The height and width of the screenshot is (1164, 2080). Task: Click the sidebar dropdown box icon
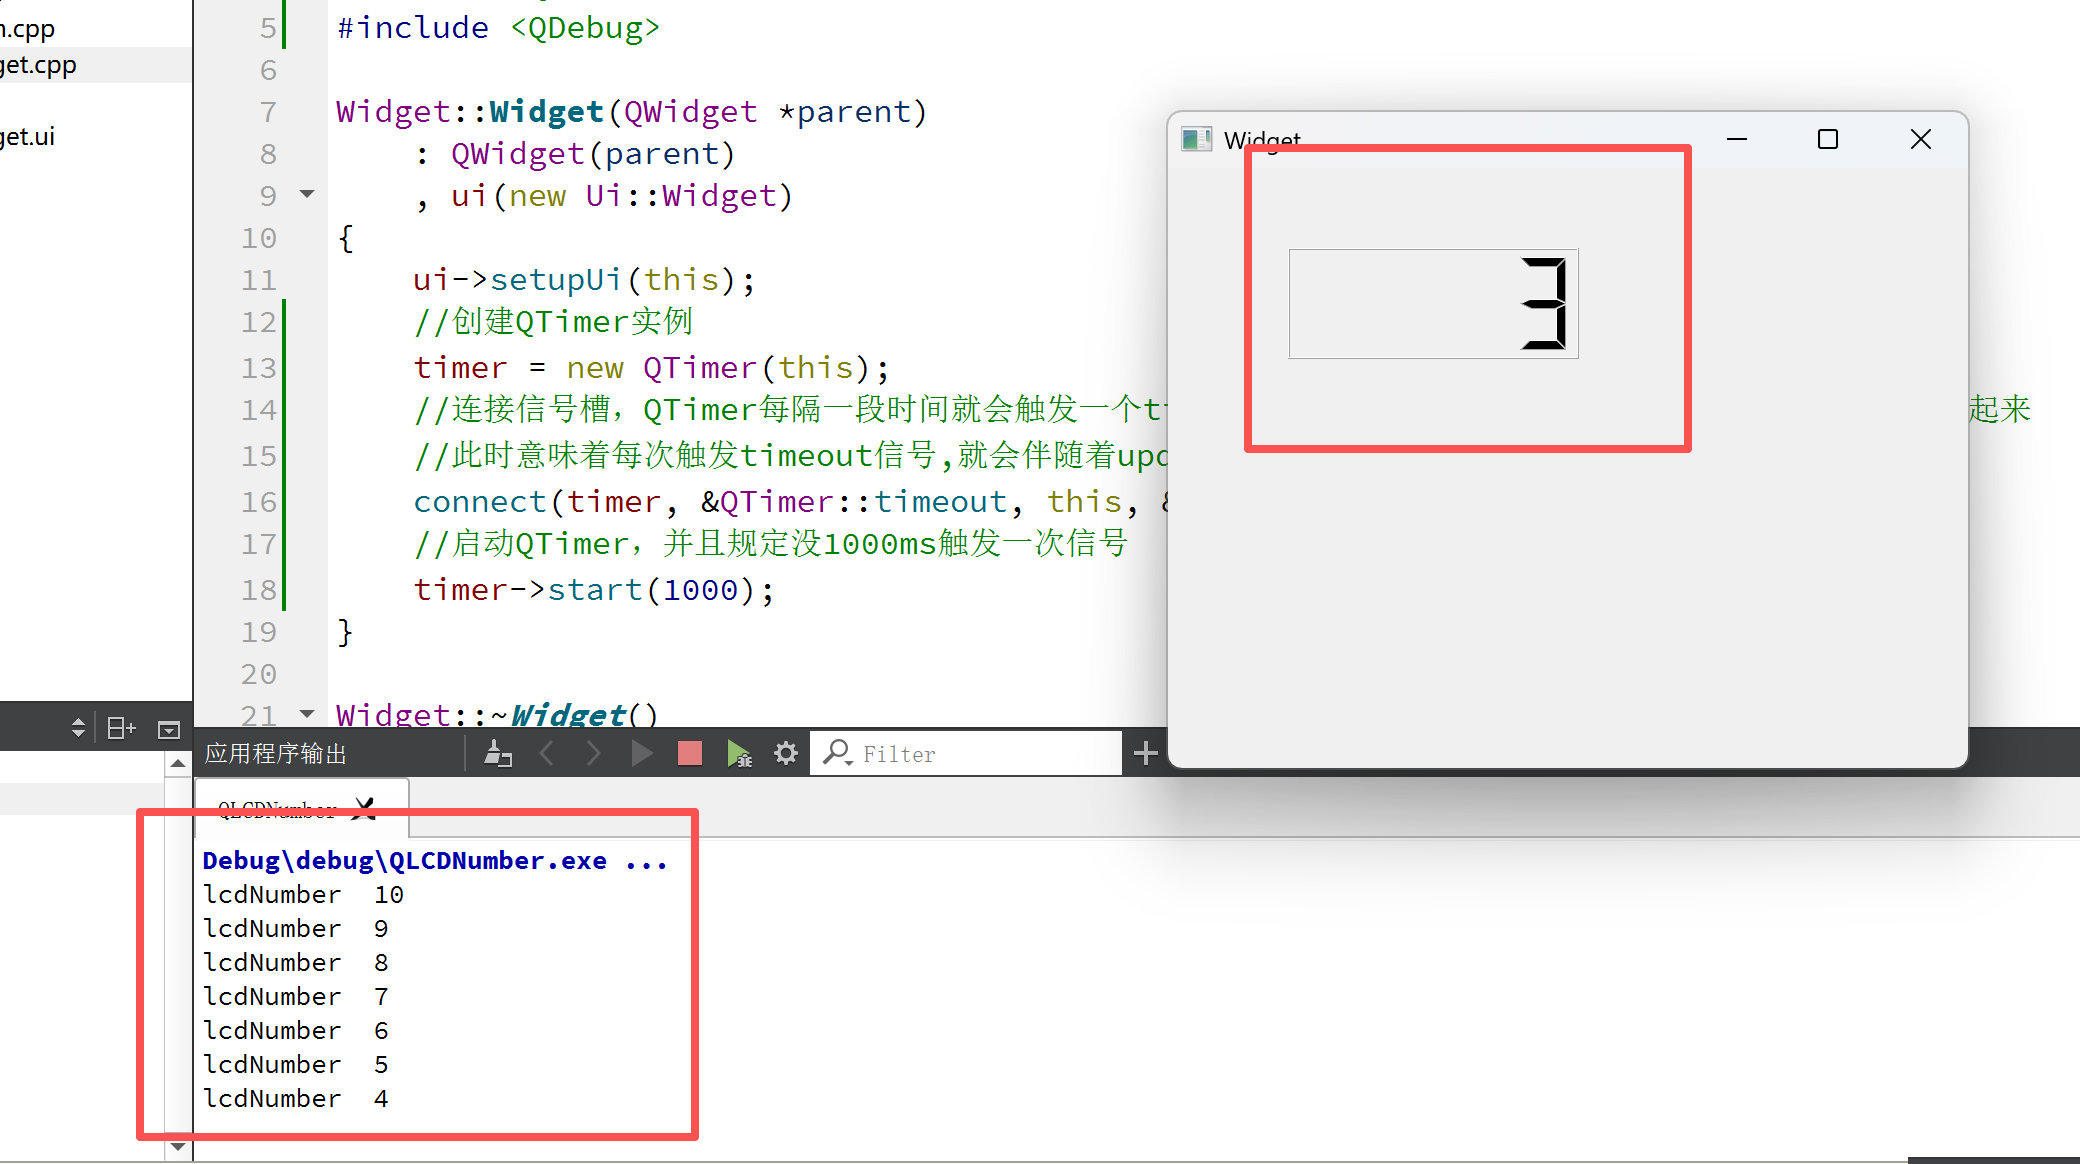[x=169, y=729]
